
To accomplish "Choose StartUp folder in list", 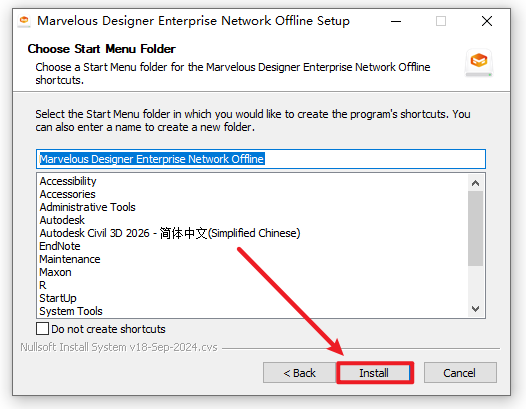I will [58, 298].
